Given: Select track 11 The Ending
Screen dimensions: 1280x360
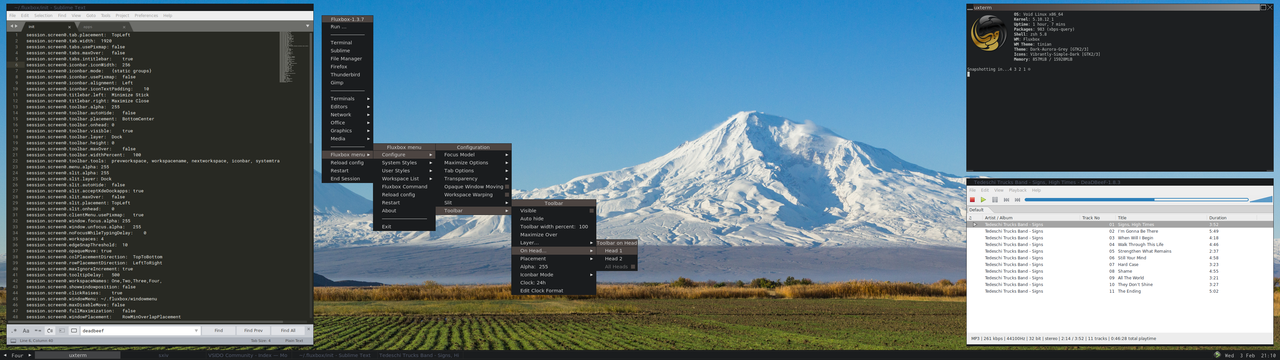Looking at the screenshot, I should (1119, 291).
